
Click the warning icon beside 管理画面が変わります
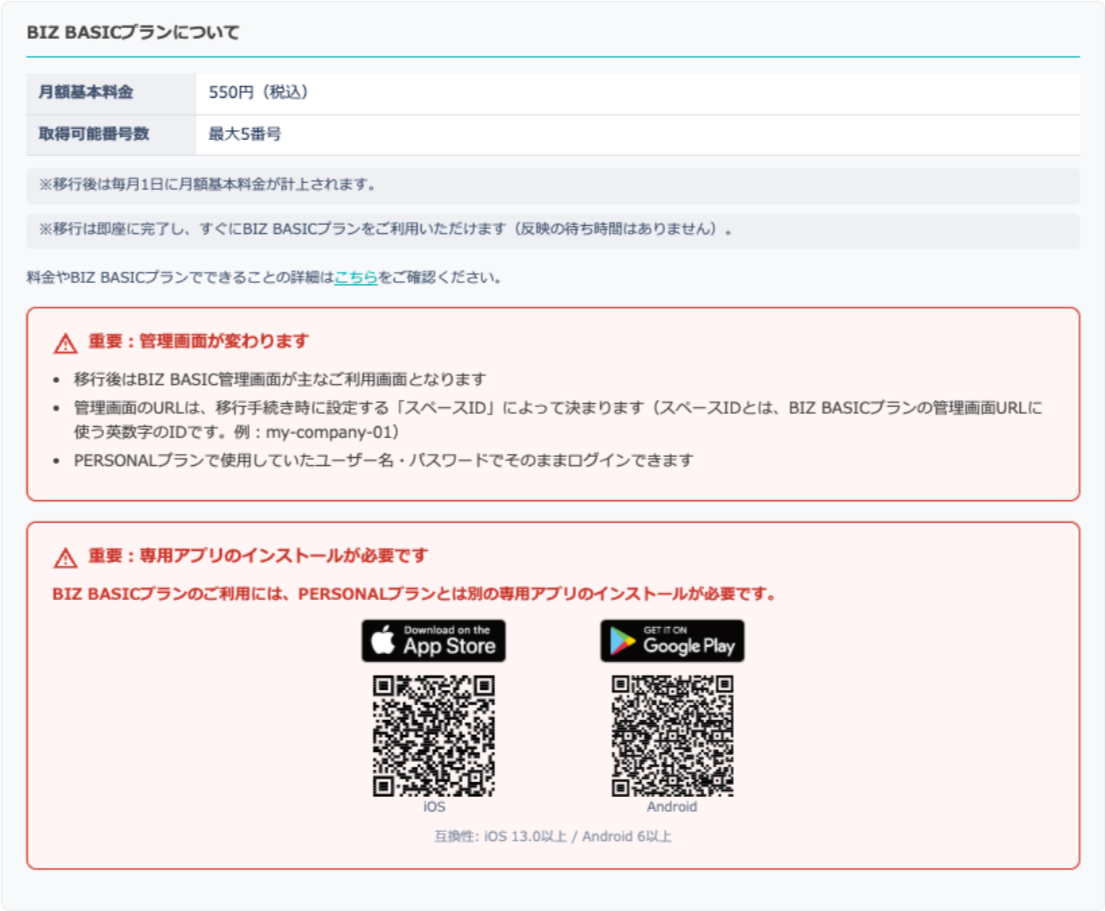[x=65, y=344]
